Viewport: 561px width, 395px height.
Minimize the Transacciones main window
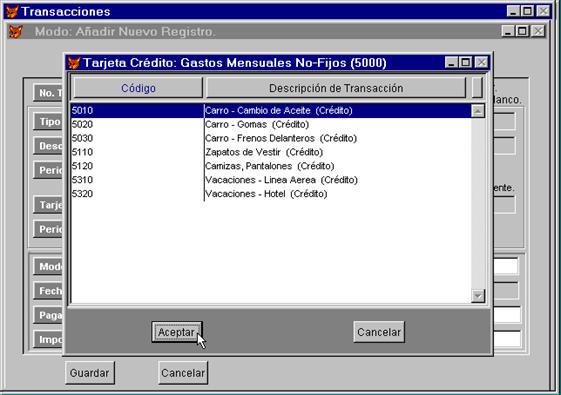(513, 11)
